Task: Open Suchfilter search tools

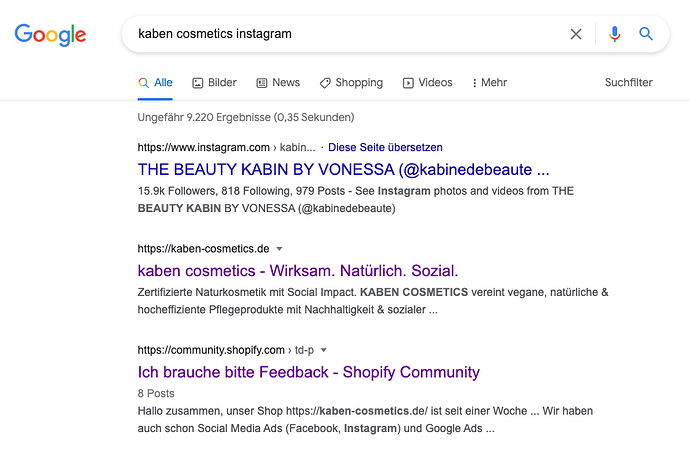Action: tap(628, 83)
